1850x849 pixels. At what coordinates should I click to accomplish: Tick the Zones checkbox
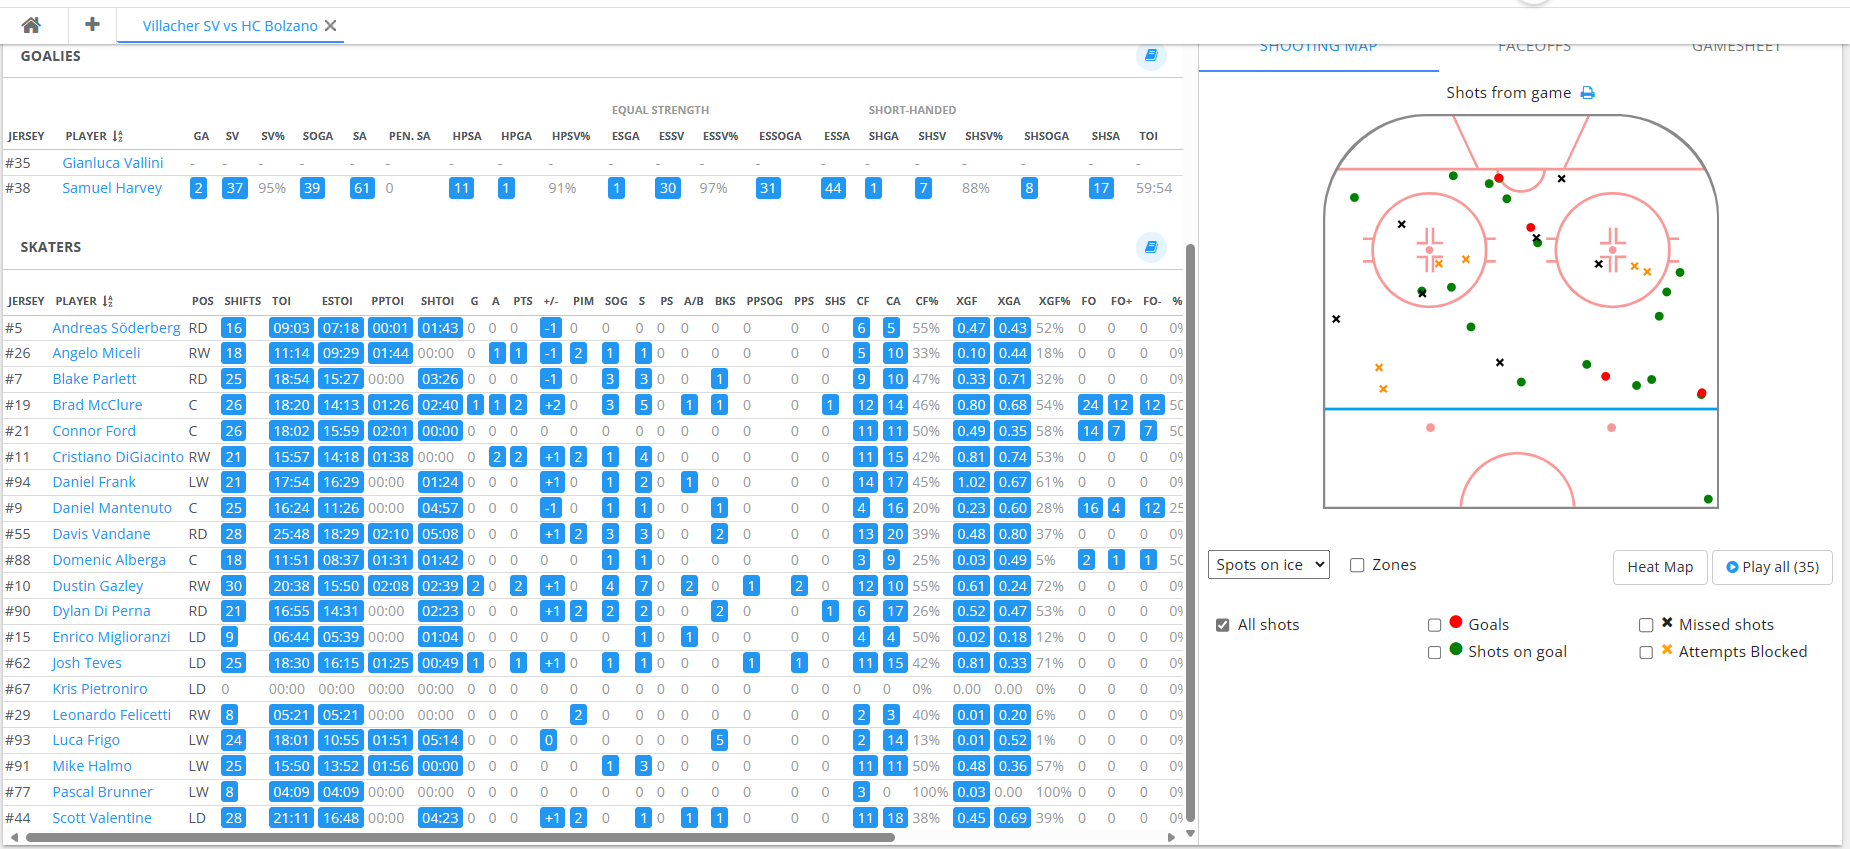[1357, 565]
